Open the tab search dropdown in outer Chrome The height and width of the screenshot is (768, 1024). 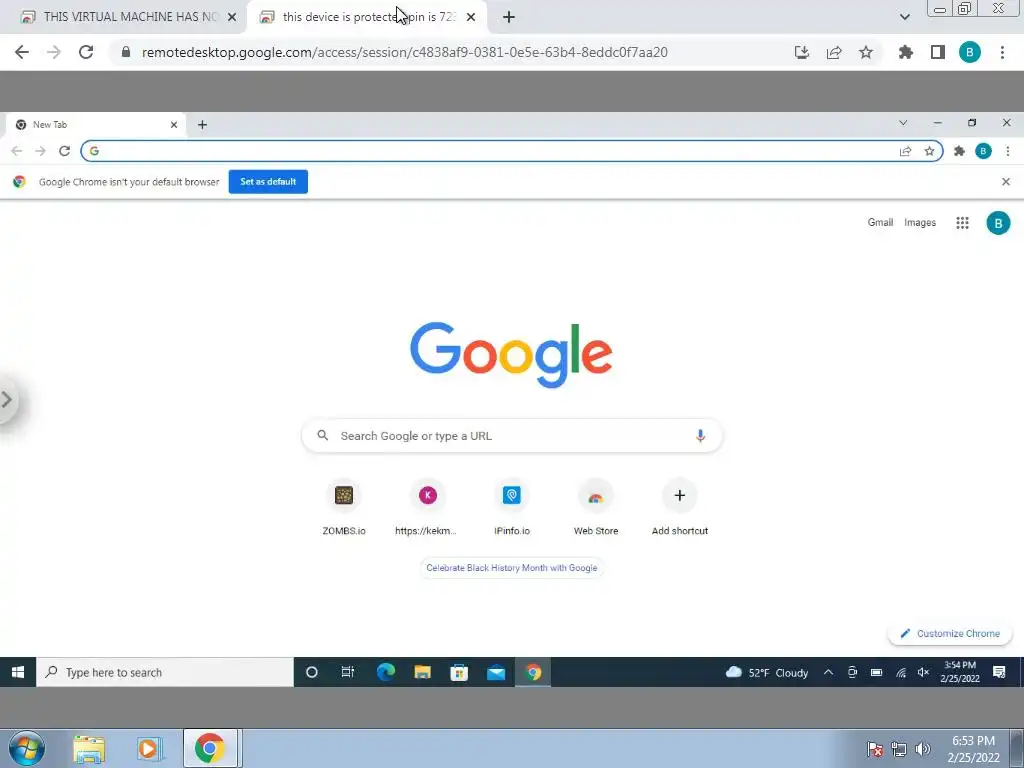[904, 17]
